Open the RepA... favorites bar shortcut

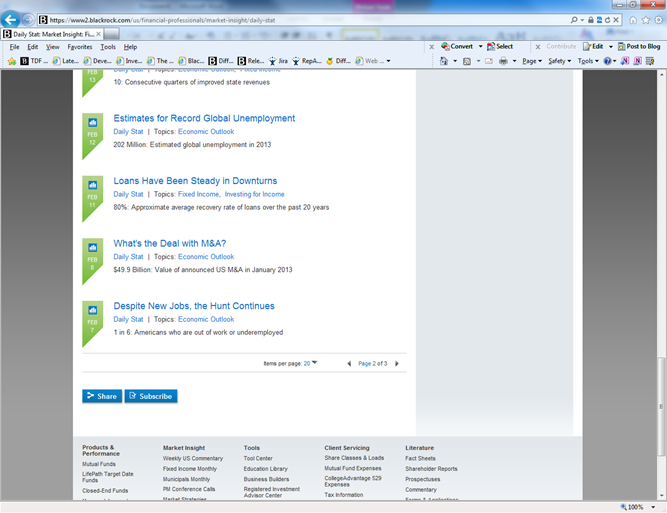tap(307, 61)
